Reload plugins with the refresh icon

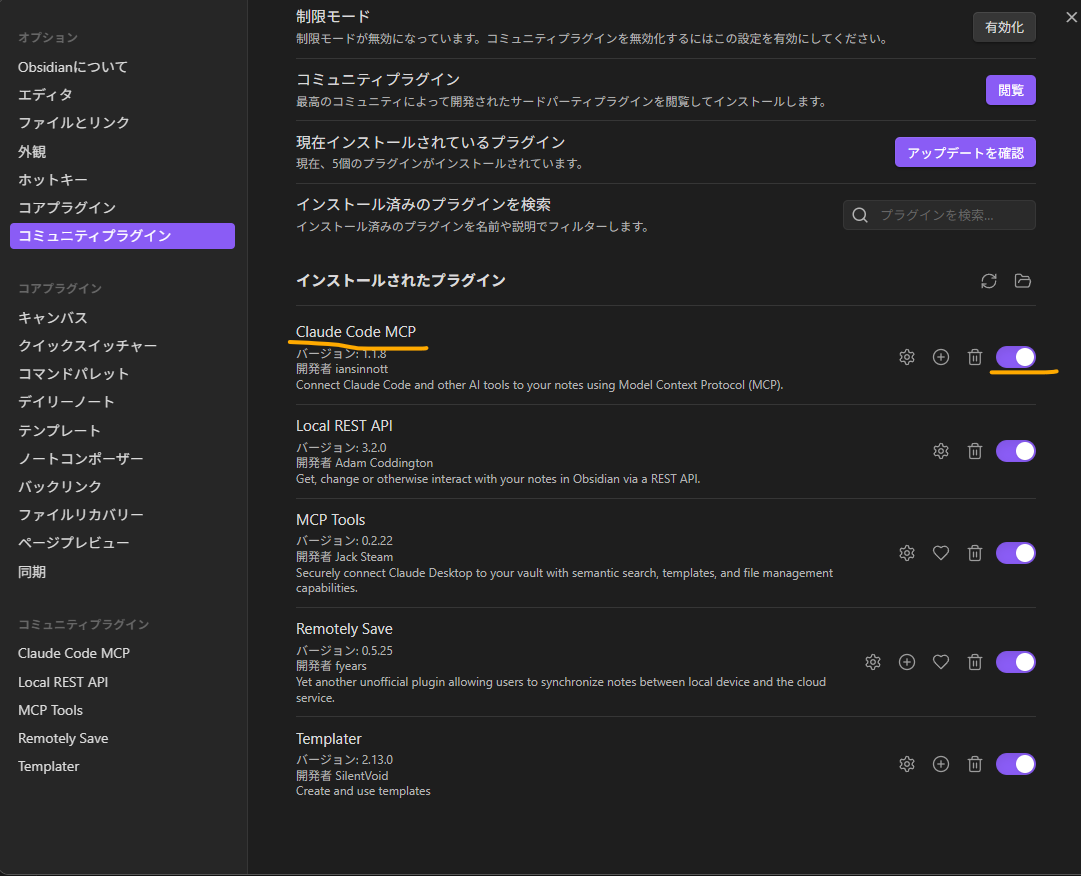click(x=989, y=281)
